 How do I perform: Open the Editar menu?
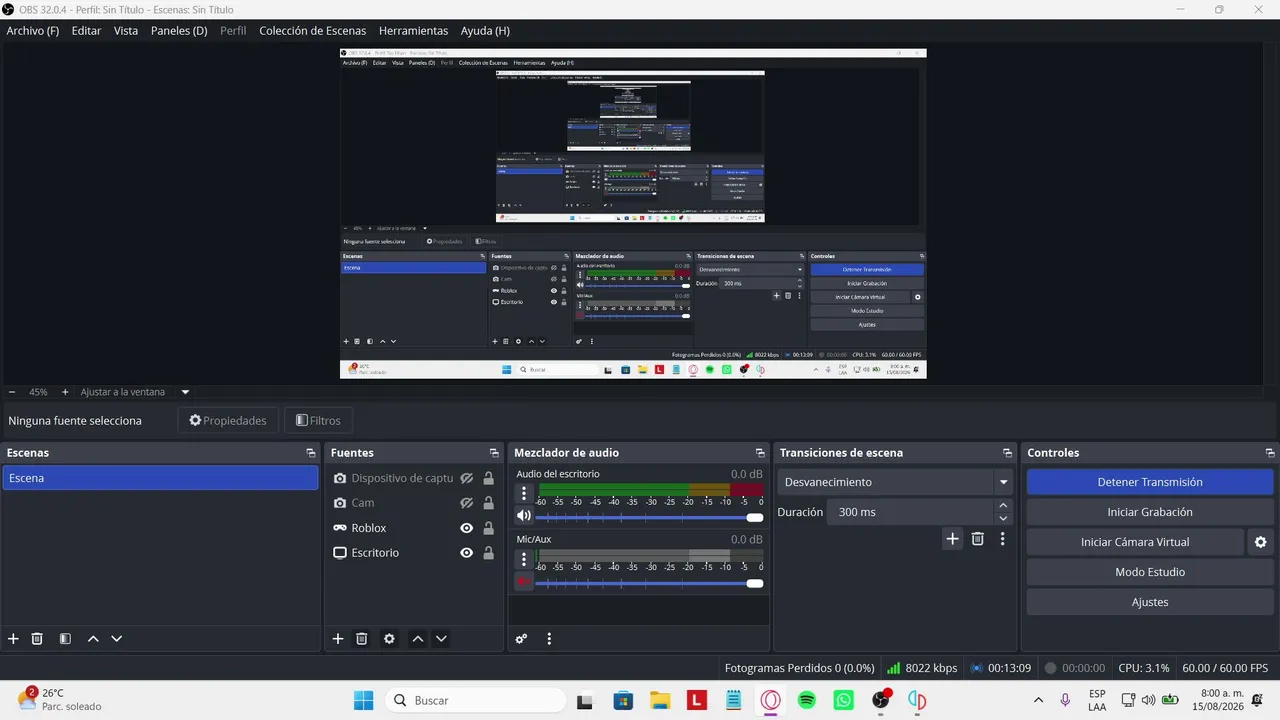click(86, 31)
